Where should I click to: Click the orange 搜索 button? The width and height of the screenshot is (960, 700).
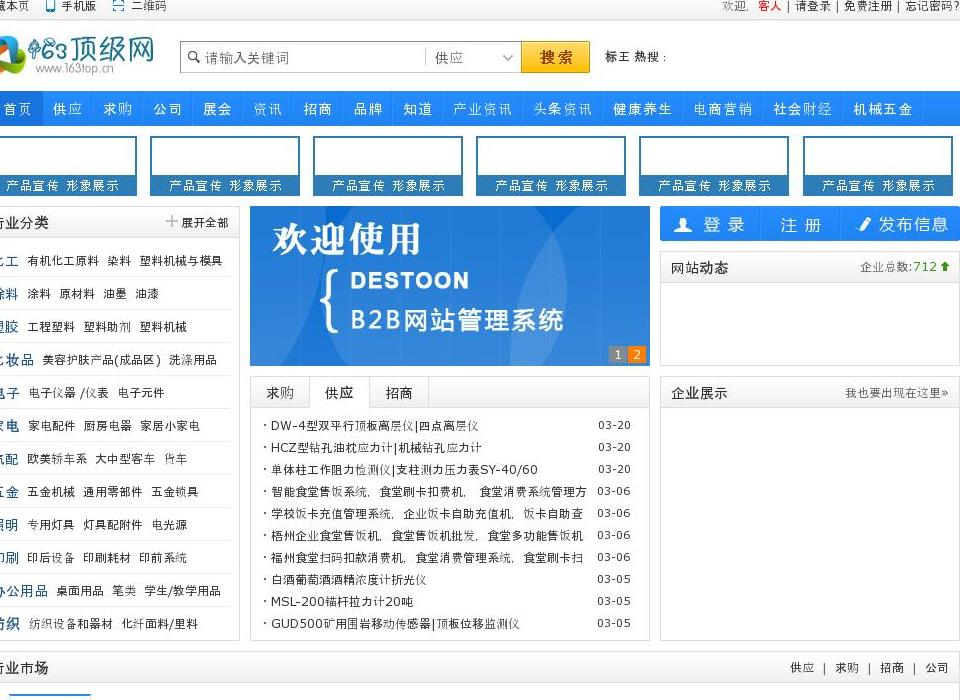[x=555, y=57]
